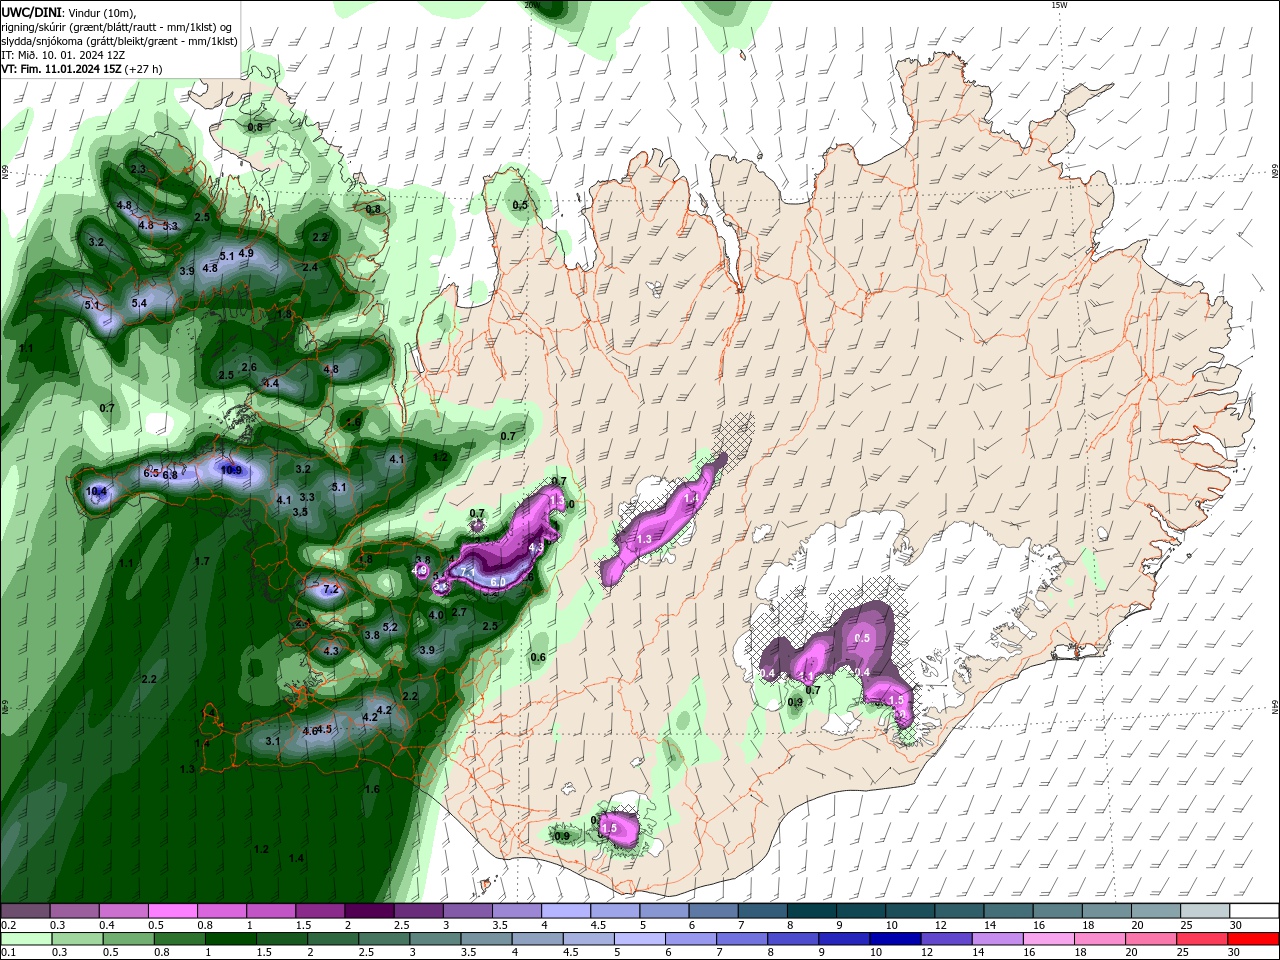Screen dimensions: 1280x960
Task: Click the 20W longitude label at top
Action: pos(531,5)
